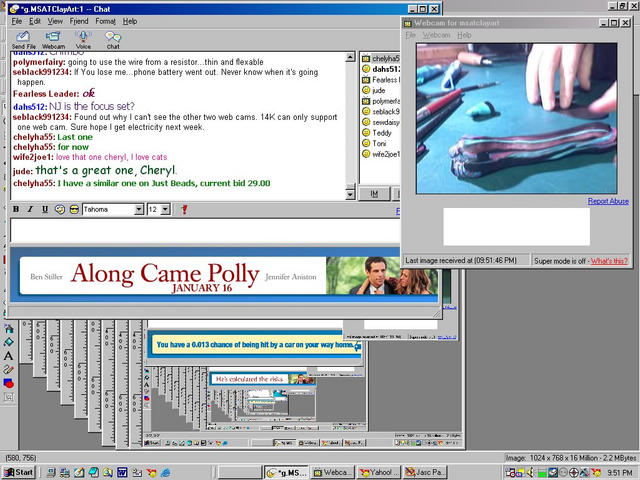Image resolution: width=640 pixels, height=480 pixels.
Task: Open the Help menu in the chat window
Action: pyautogui.click(x=130, y=21)
